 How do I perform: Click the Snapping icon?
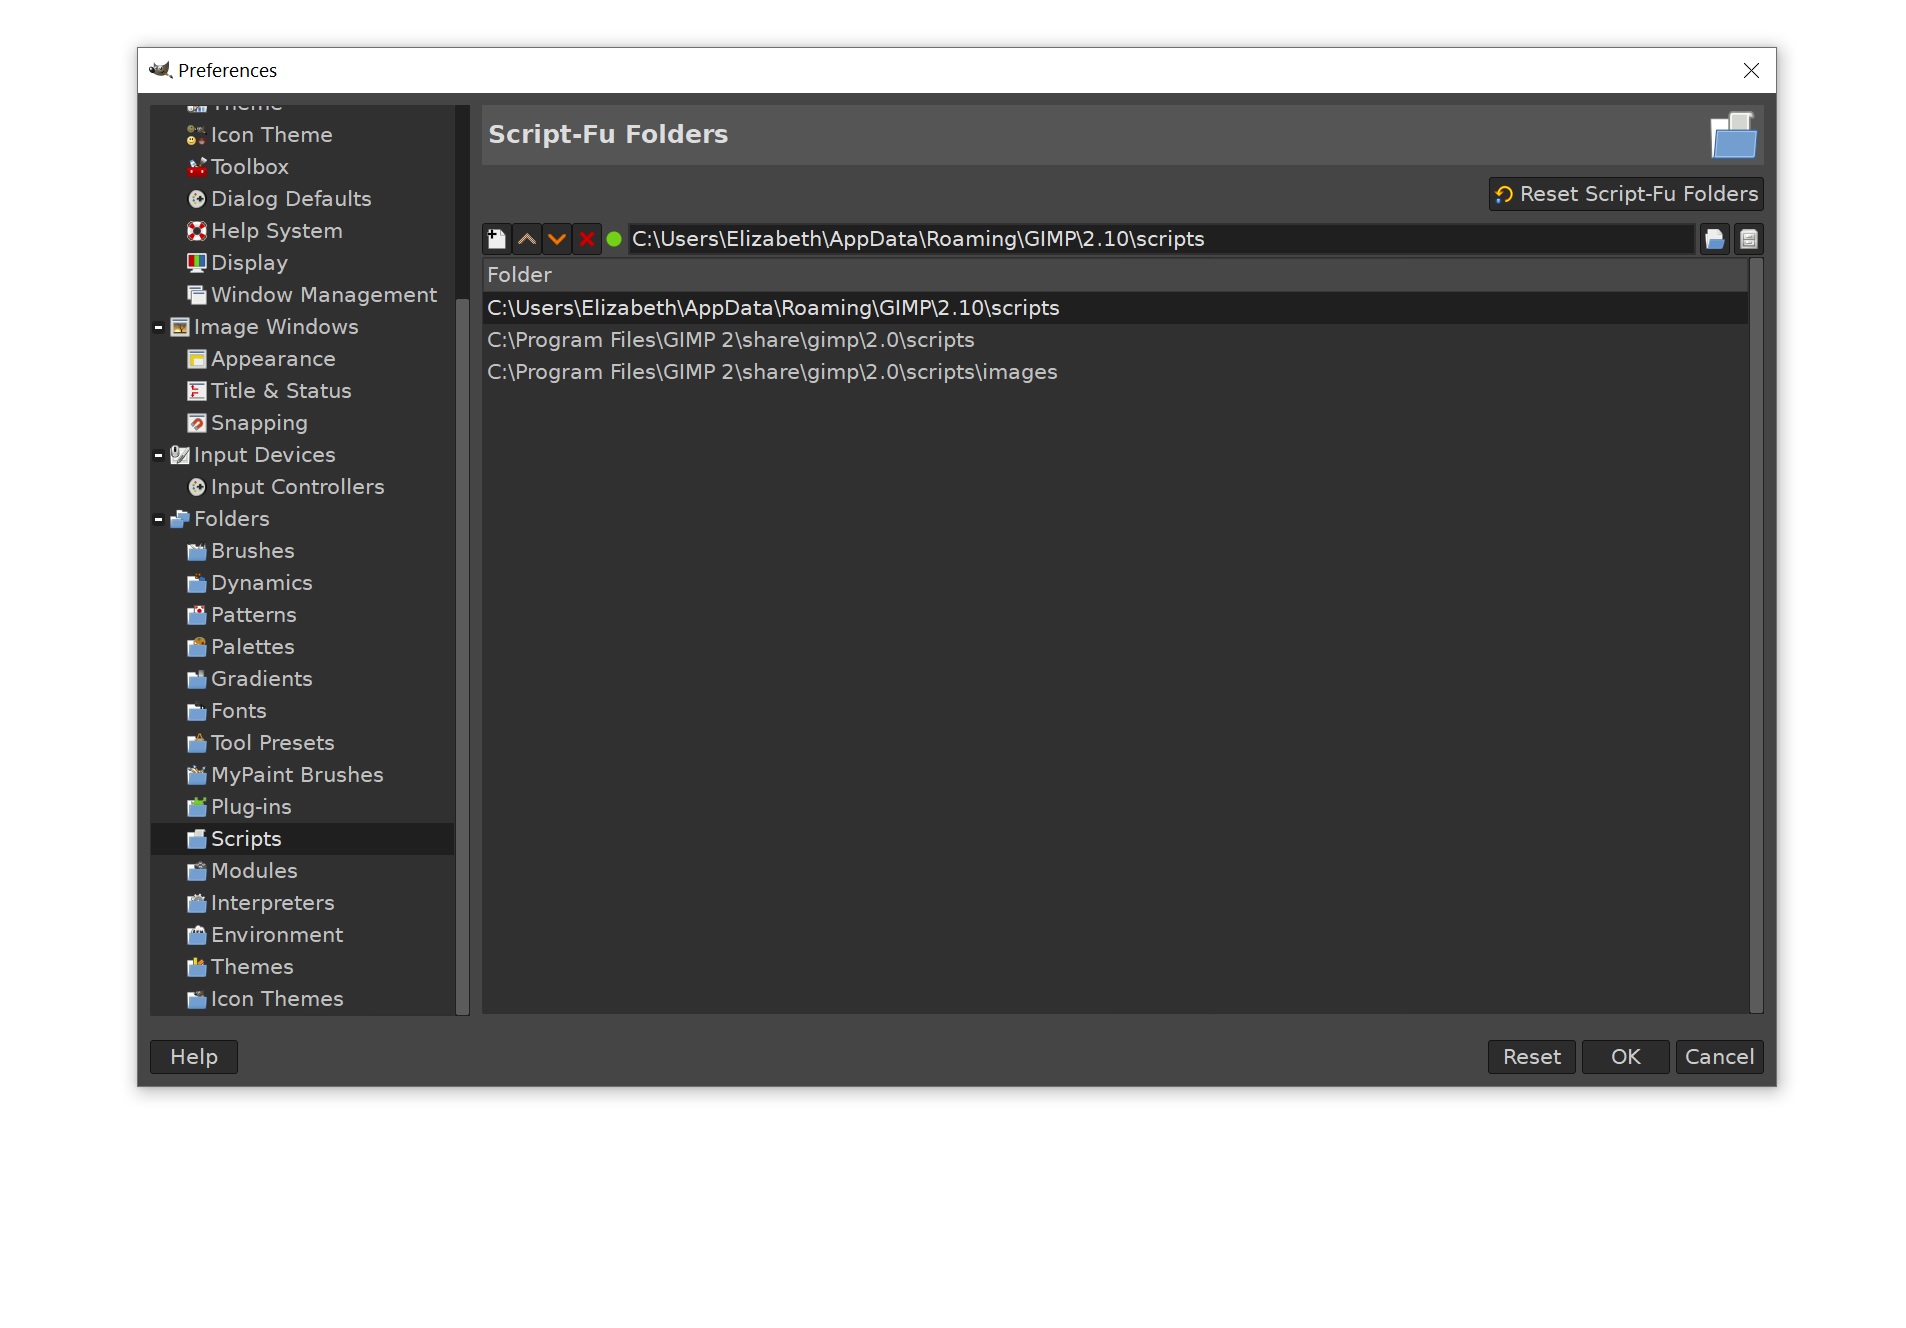(x=196, y=423)
